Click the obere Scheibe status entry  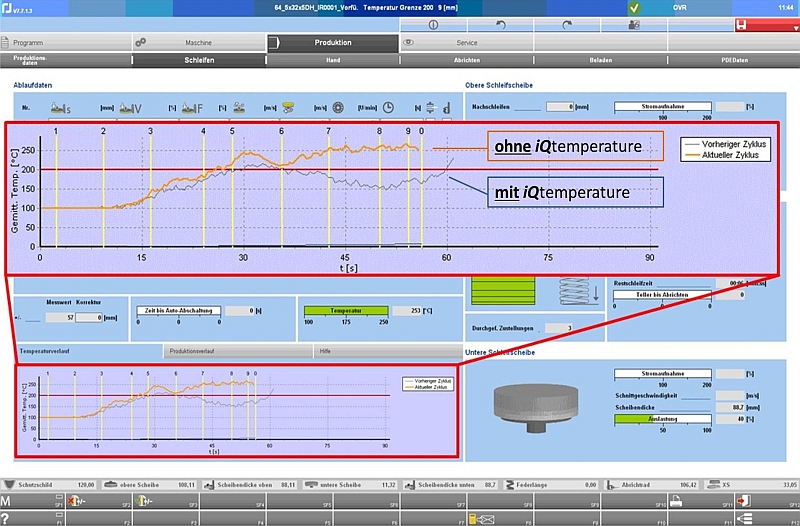pyautogui.click(x=150, y=485)
